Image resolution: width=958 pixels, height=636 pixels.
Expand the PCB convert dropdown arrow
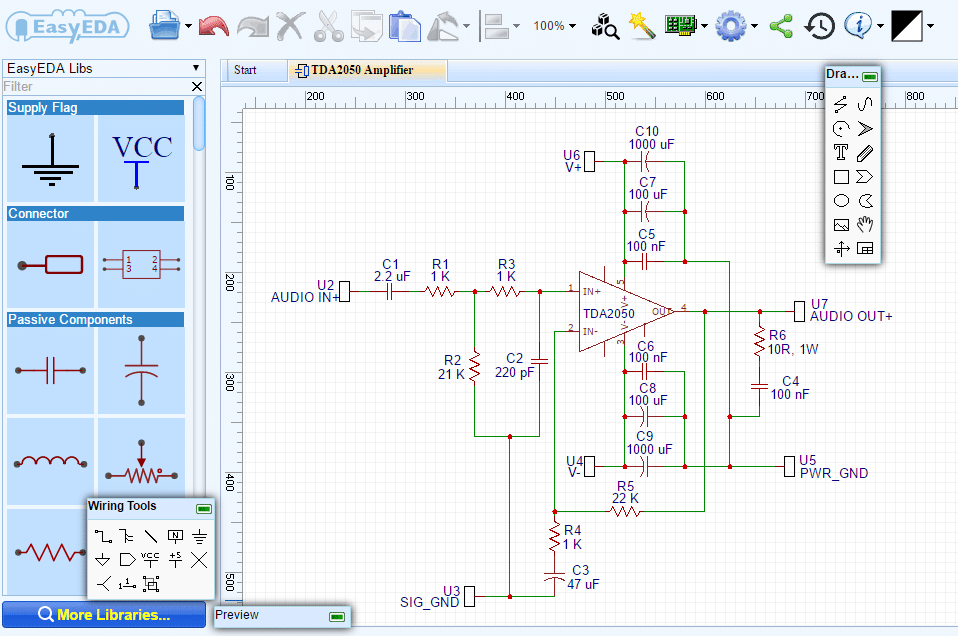click(704, 26)
